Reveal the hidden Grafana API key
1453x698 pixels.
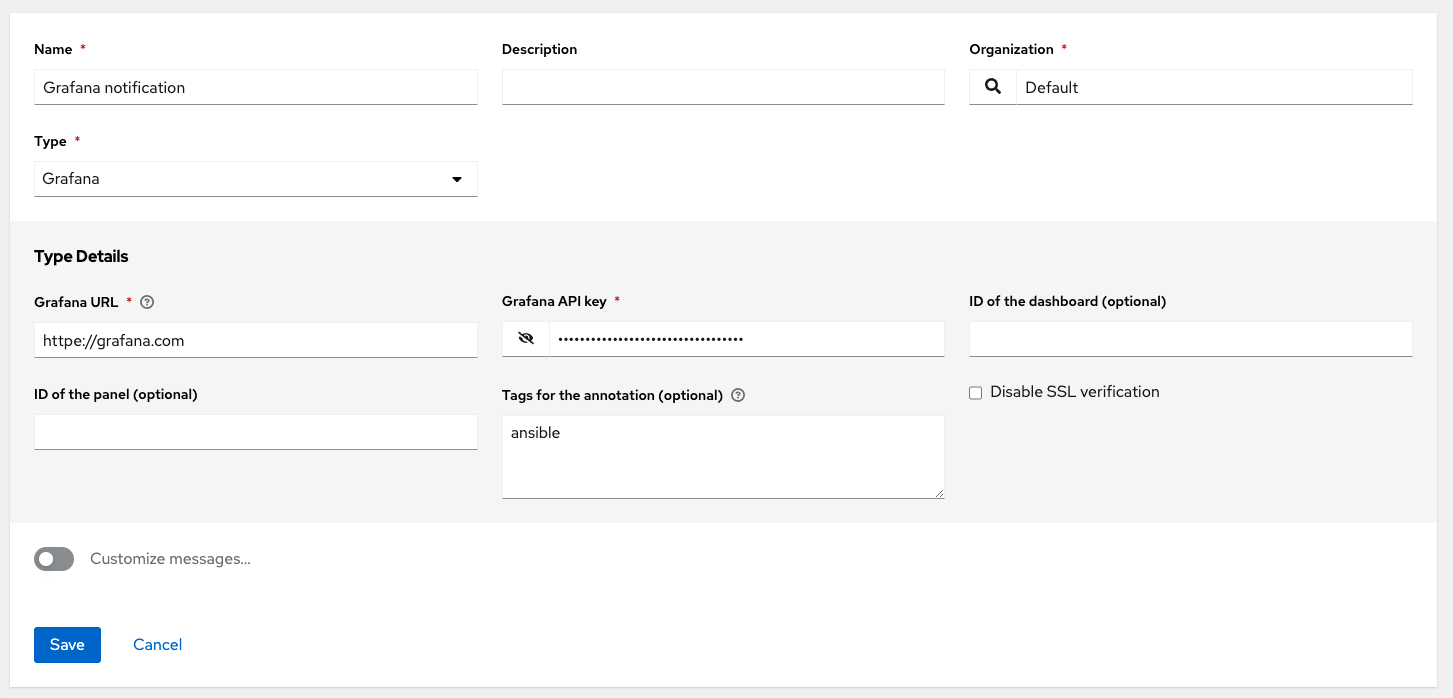[x=524, y=338]
